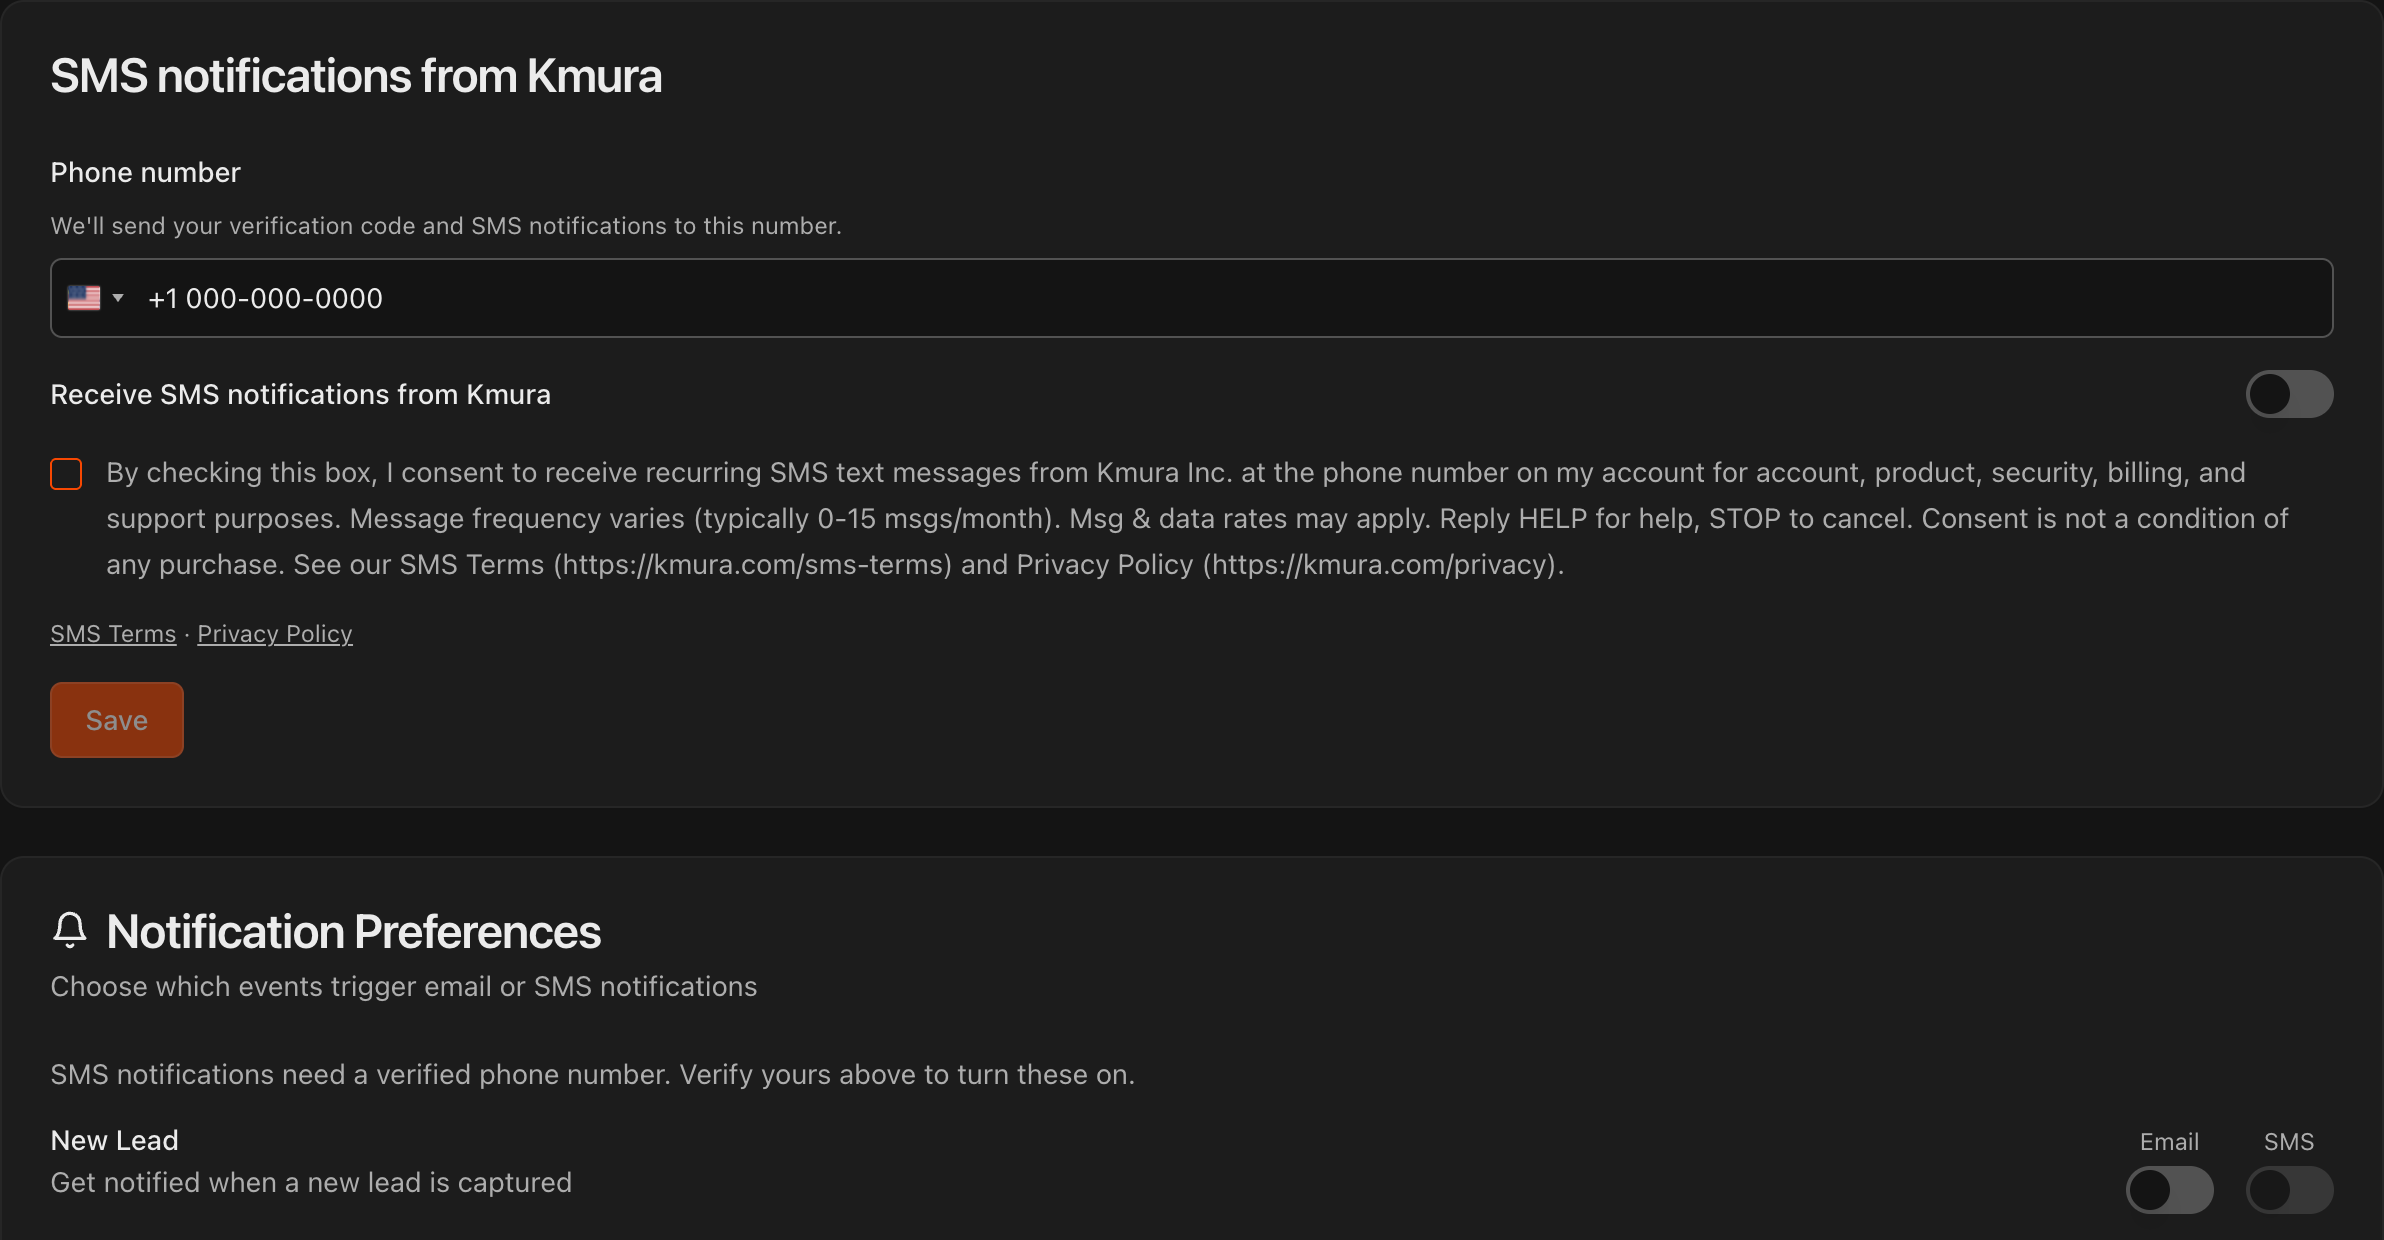Image resolution: width=2384 pixels, height=1240 pixels.
Task: Click the 'New Lead' row title
Action: [x=115, y=1140]
